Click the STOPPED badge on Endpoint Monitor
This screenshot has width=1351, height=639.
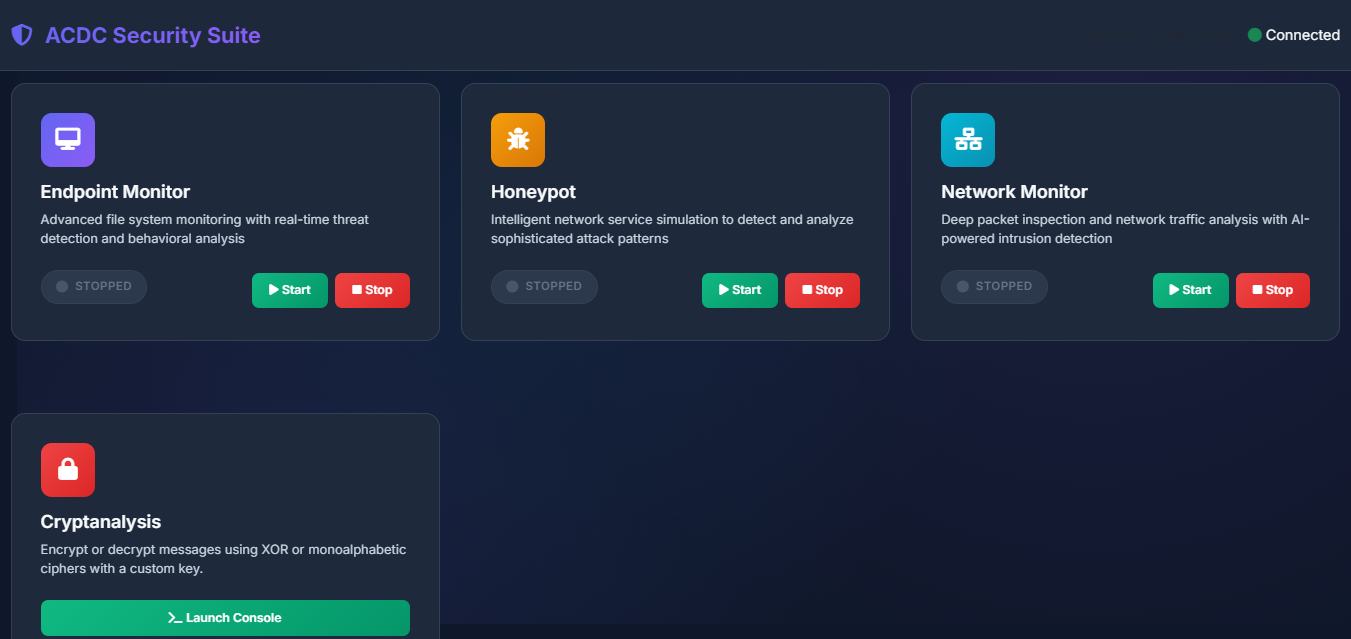93,286
